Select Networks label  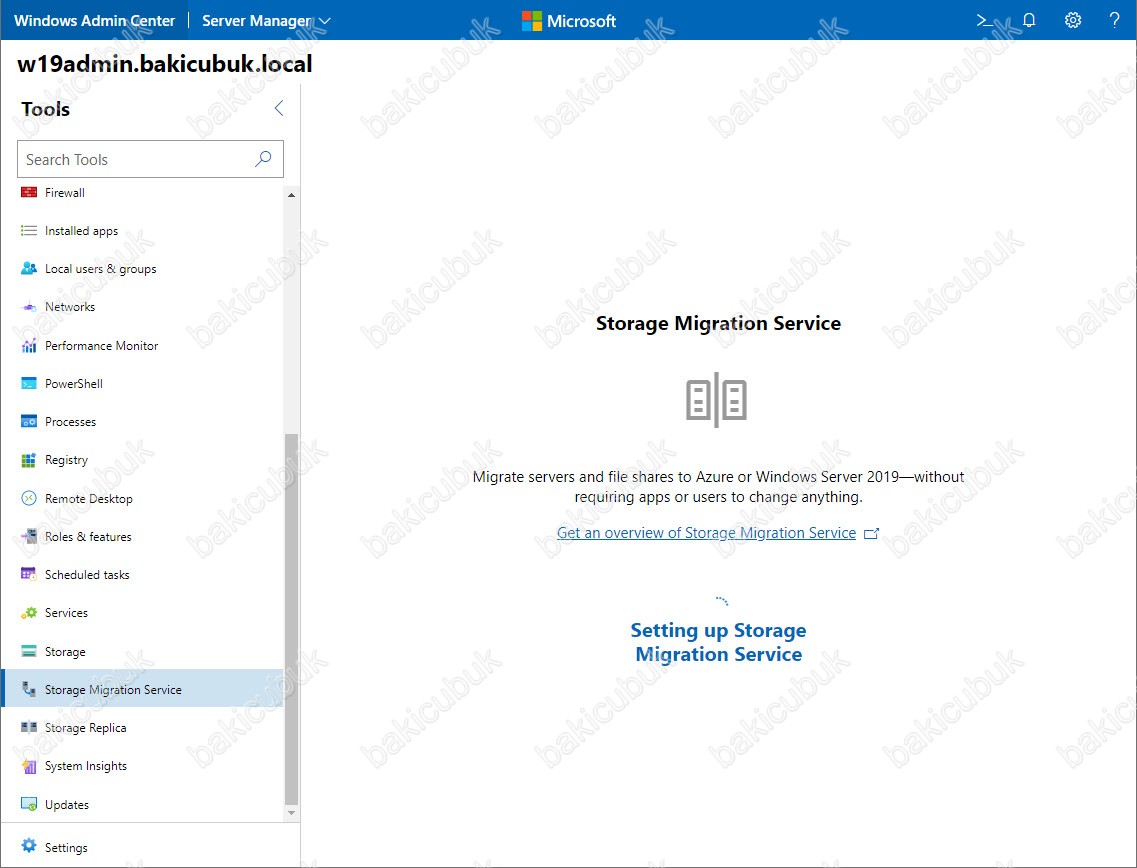[70, 307]
